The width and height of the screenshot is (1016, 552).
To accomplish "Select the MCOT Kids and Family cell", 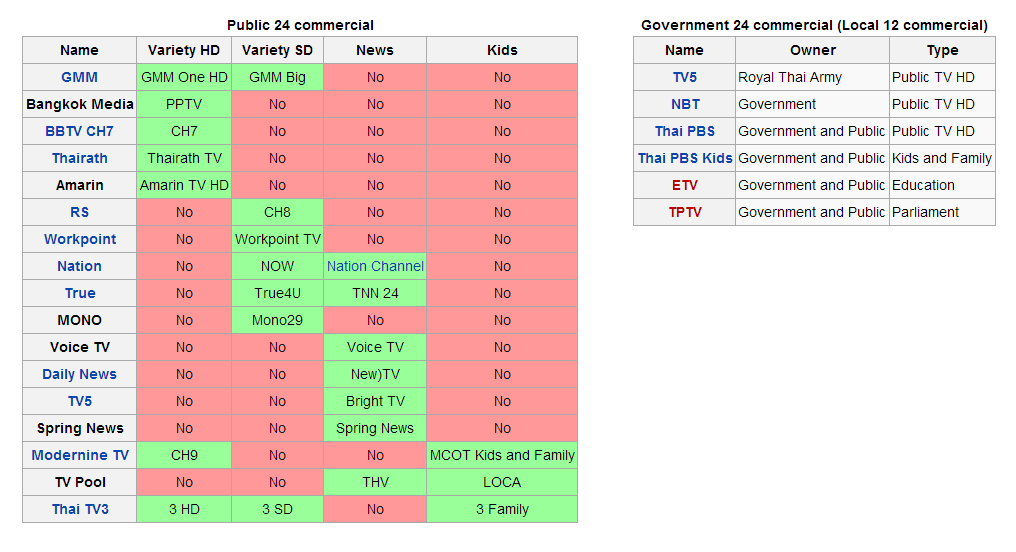I will [x=502, y=455].
